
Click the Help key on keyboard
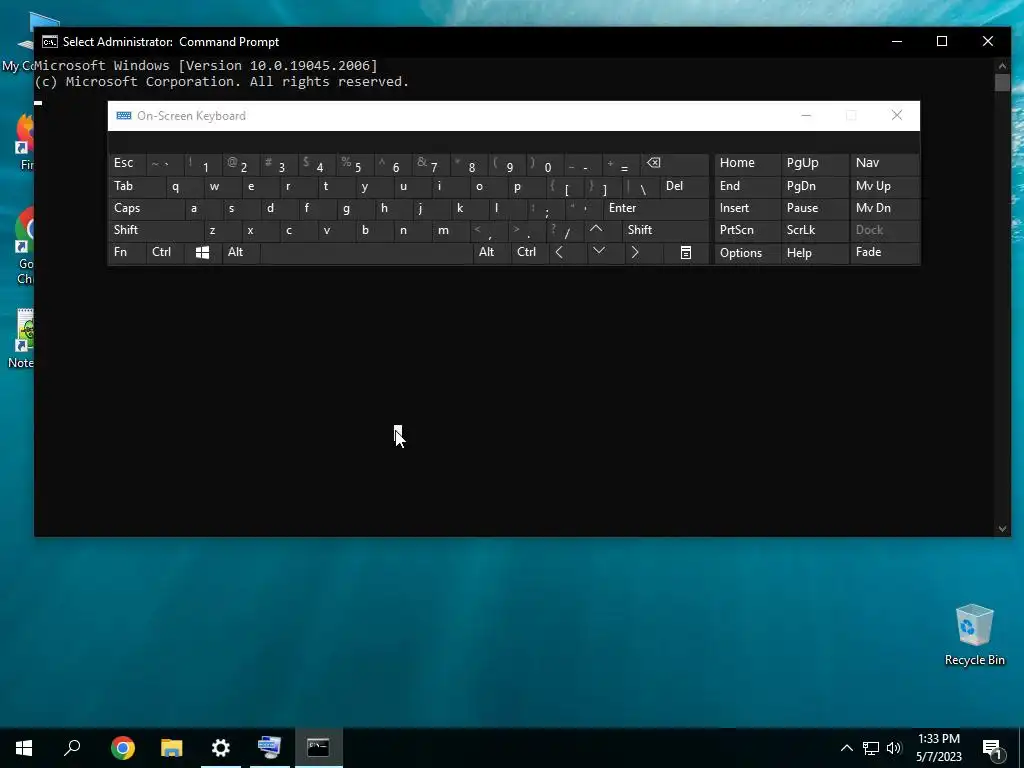click(x=814, y=253)
